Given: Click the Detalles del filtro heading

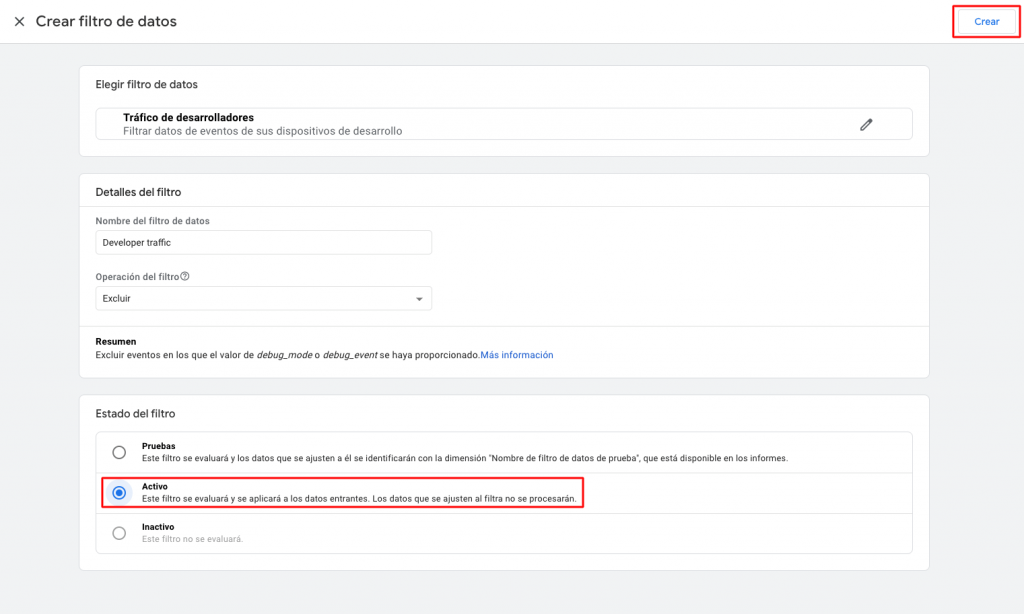Looking at the screenshot, I should pos(138,192).
